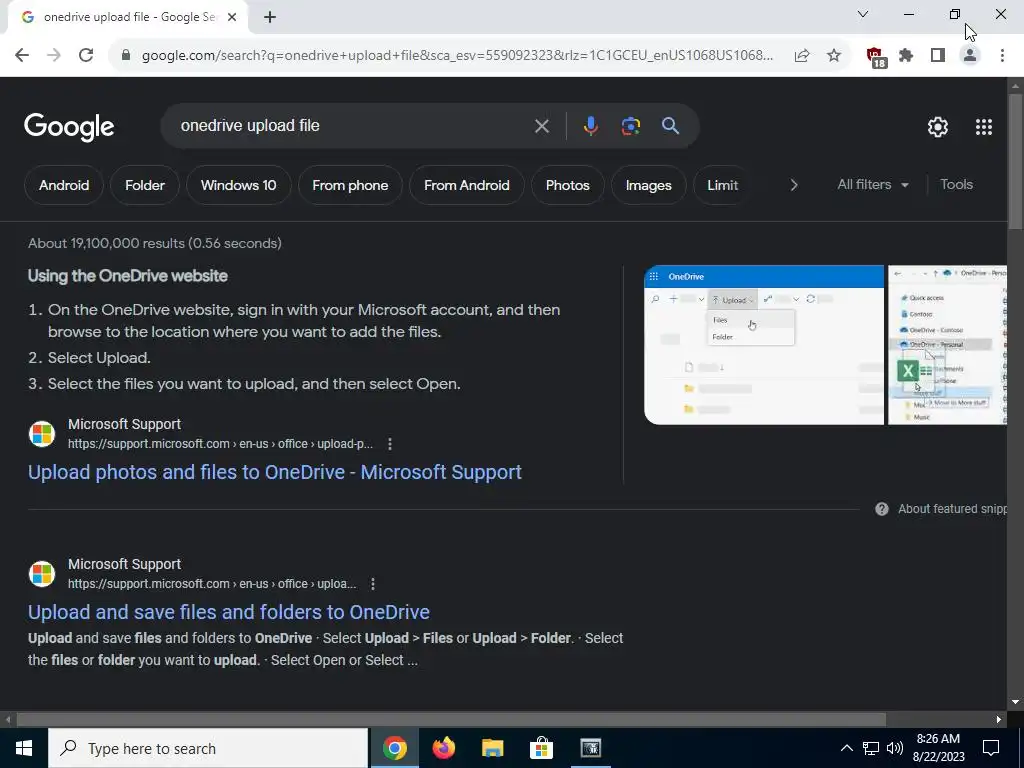Viewport: 1024px width, 768px height.
Task: Open the Extensions puzzle icon
Action: pyautogui.click(x=906, y=56)
